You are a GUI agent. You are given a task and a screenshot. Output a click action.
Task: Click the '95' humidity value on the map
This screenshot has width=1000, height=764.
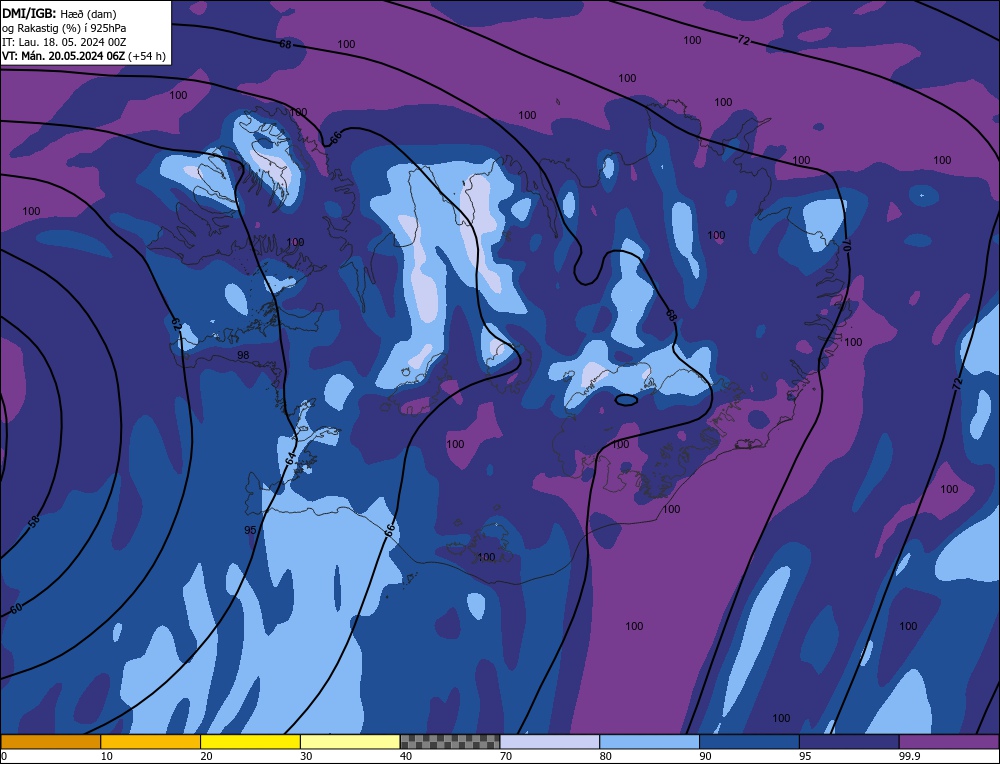coord(250,530)
